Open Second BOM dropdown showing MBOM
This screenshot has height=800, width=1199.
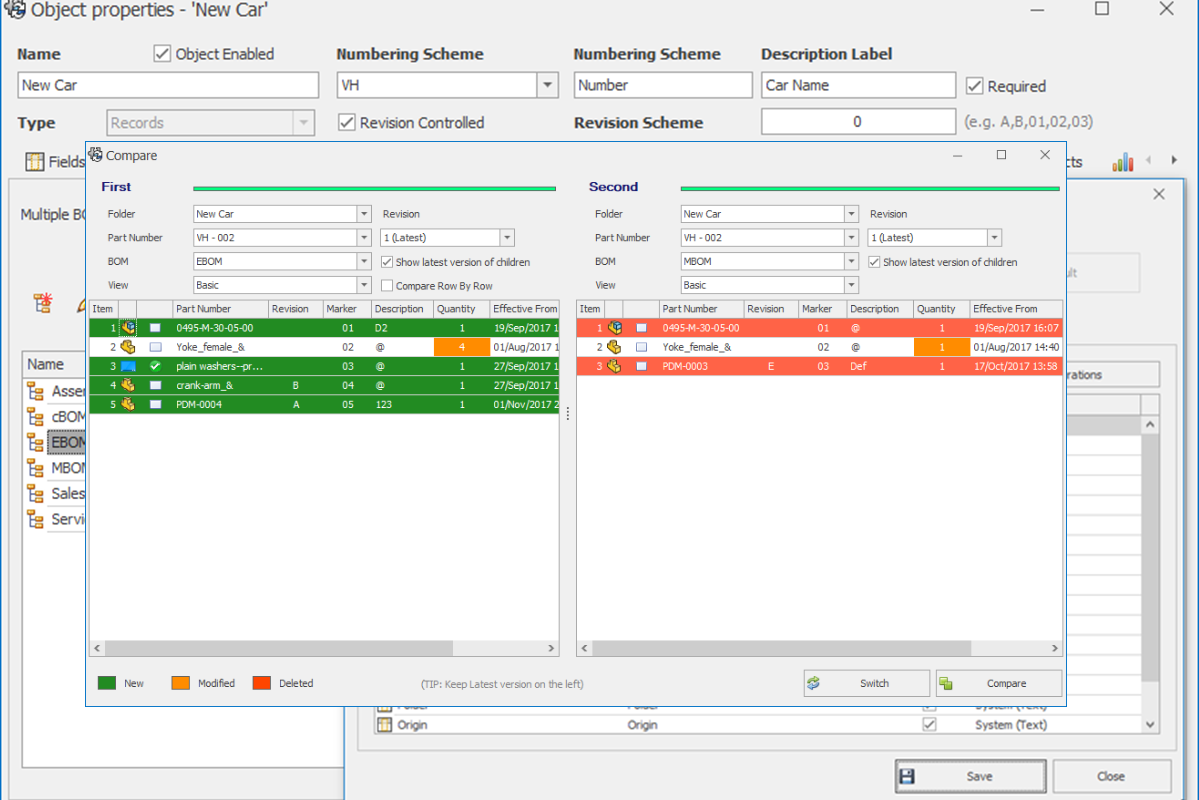(851, 262)
